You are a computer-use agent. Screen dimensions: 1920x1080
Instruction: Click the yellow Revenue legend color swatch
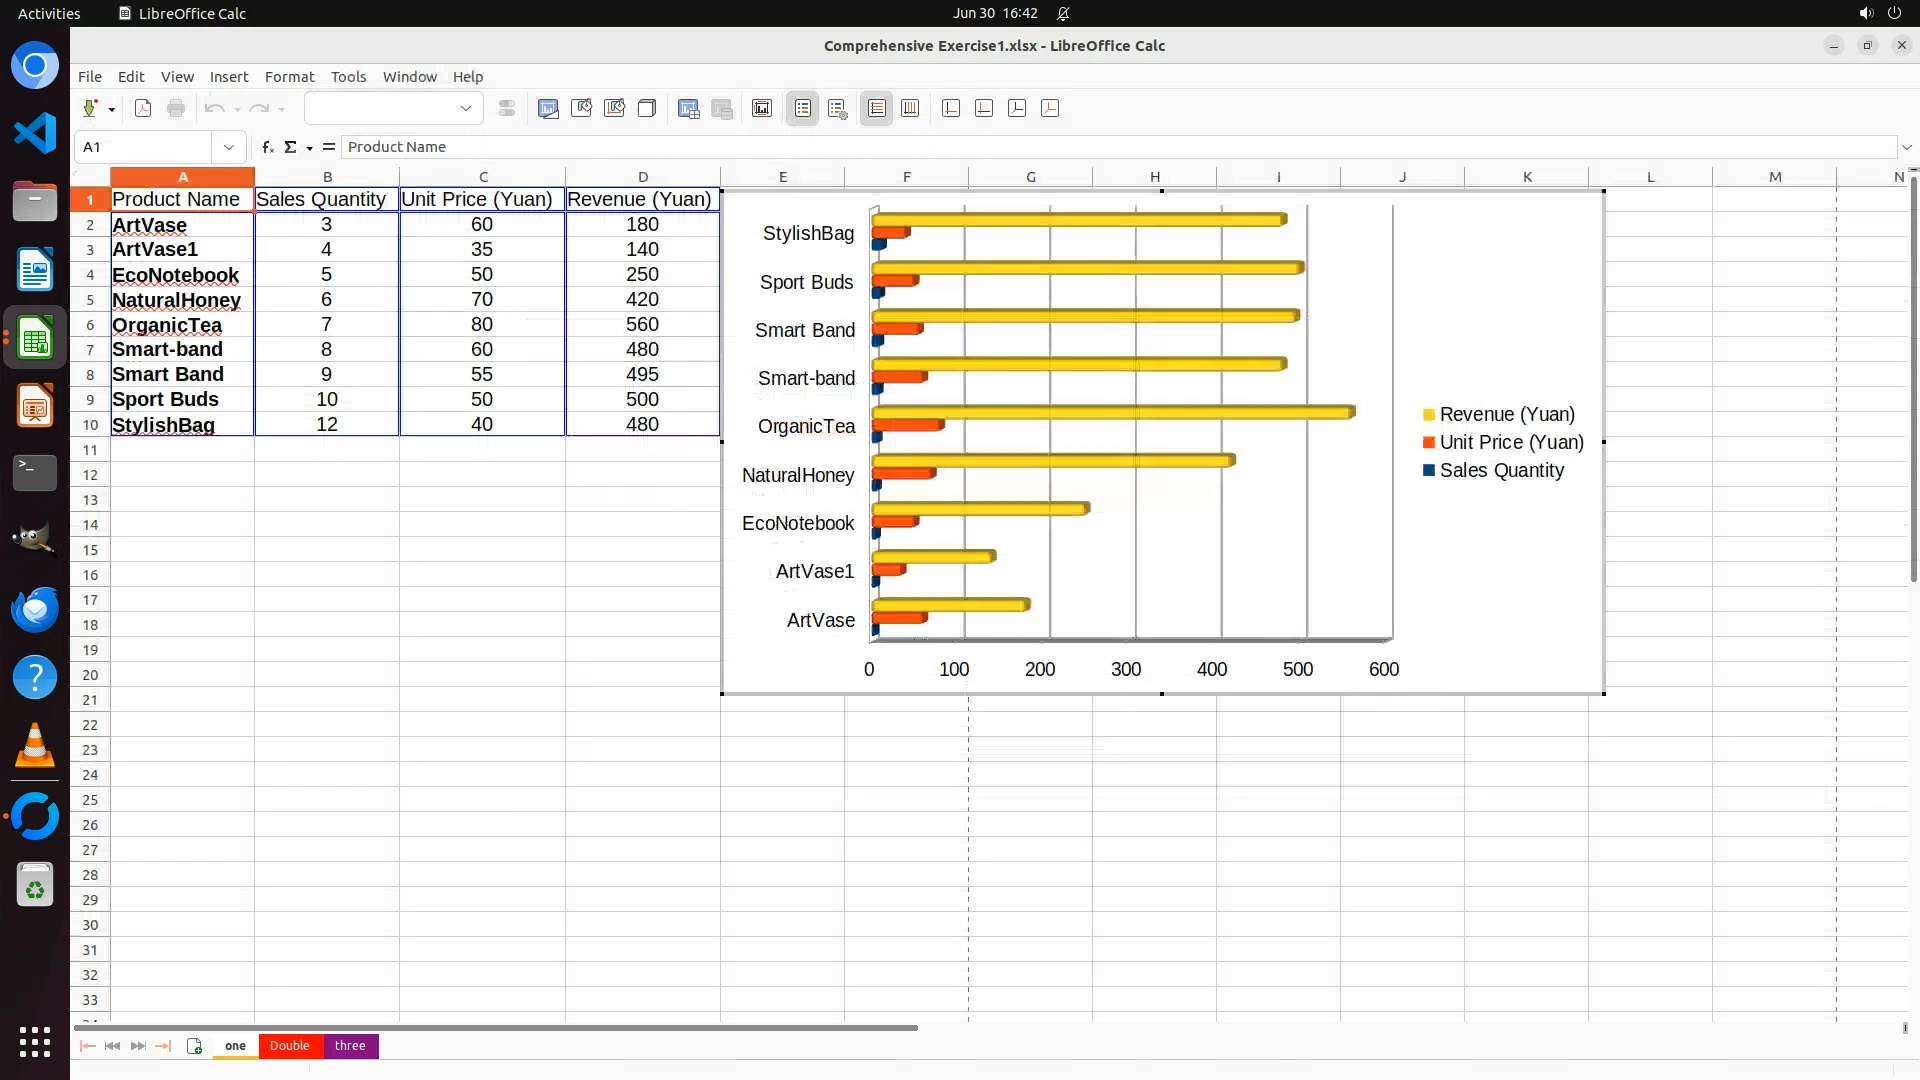[x=1429, y=415]
